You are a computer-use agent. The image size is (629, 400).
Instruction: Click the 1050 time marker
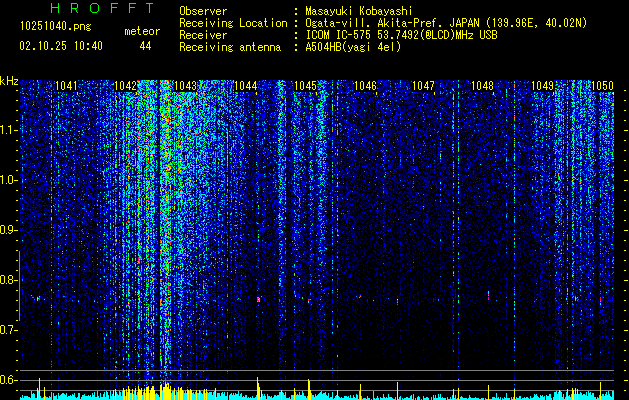pos(602,86)
